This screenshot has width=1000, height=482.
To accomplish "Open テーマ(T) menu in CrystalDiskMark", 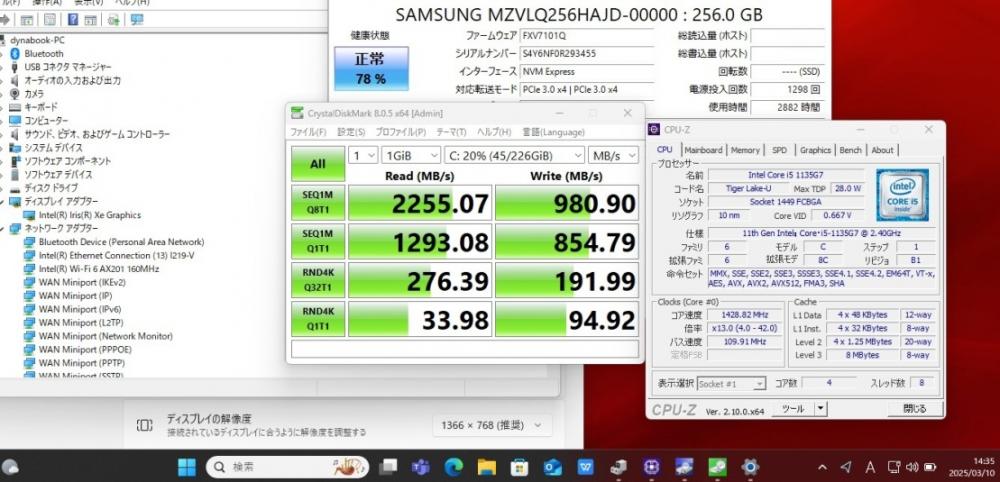I will click(x=452, y=132).
